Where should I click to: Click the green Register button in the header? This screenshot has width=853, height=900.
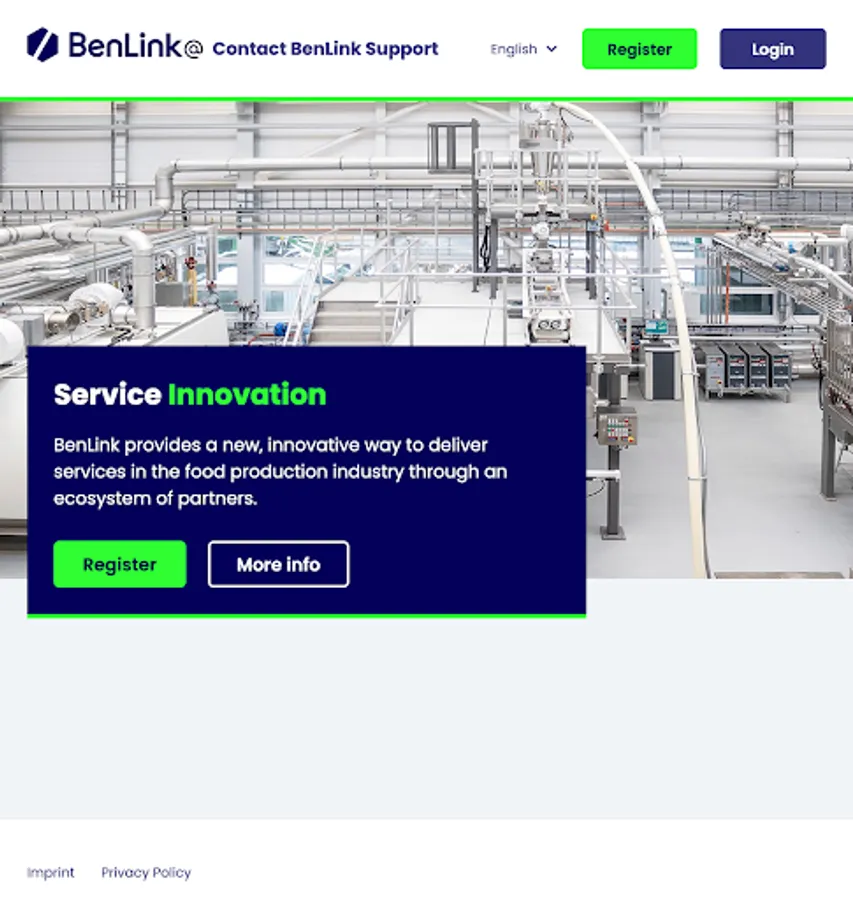click(x=639, y=49)
